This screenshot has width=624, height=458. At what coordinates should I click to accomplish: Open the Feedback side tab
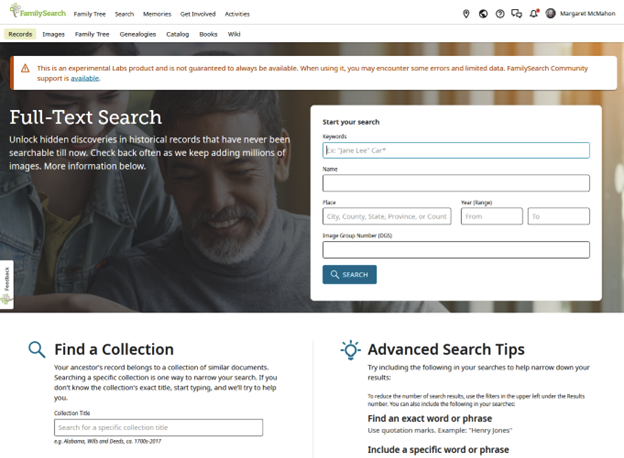(x=6, y=285)
